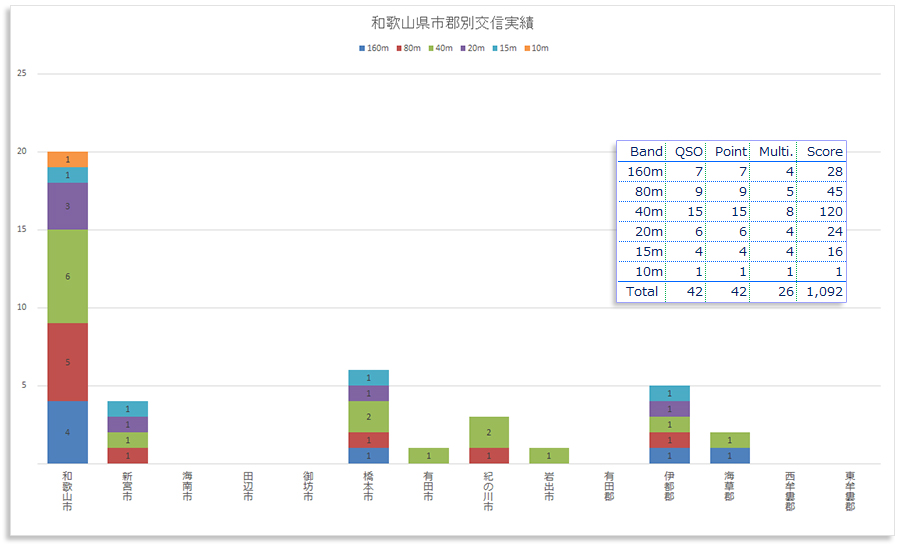Select the total score cell 1,092
Screen dimensions: 900x545
(x=824, y=292)
